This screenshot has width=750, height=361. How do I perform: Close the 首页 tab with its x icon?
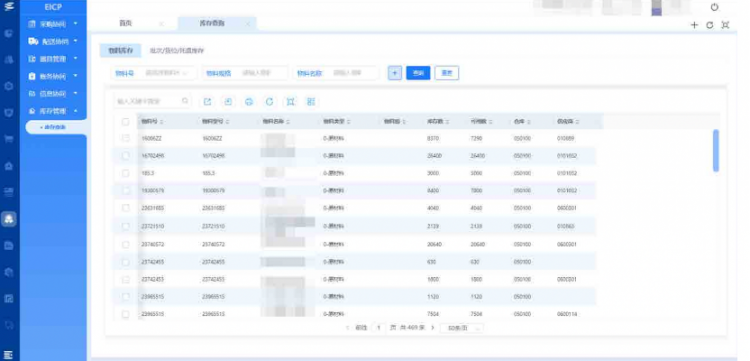(x=161, y=23)
